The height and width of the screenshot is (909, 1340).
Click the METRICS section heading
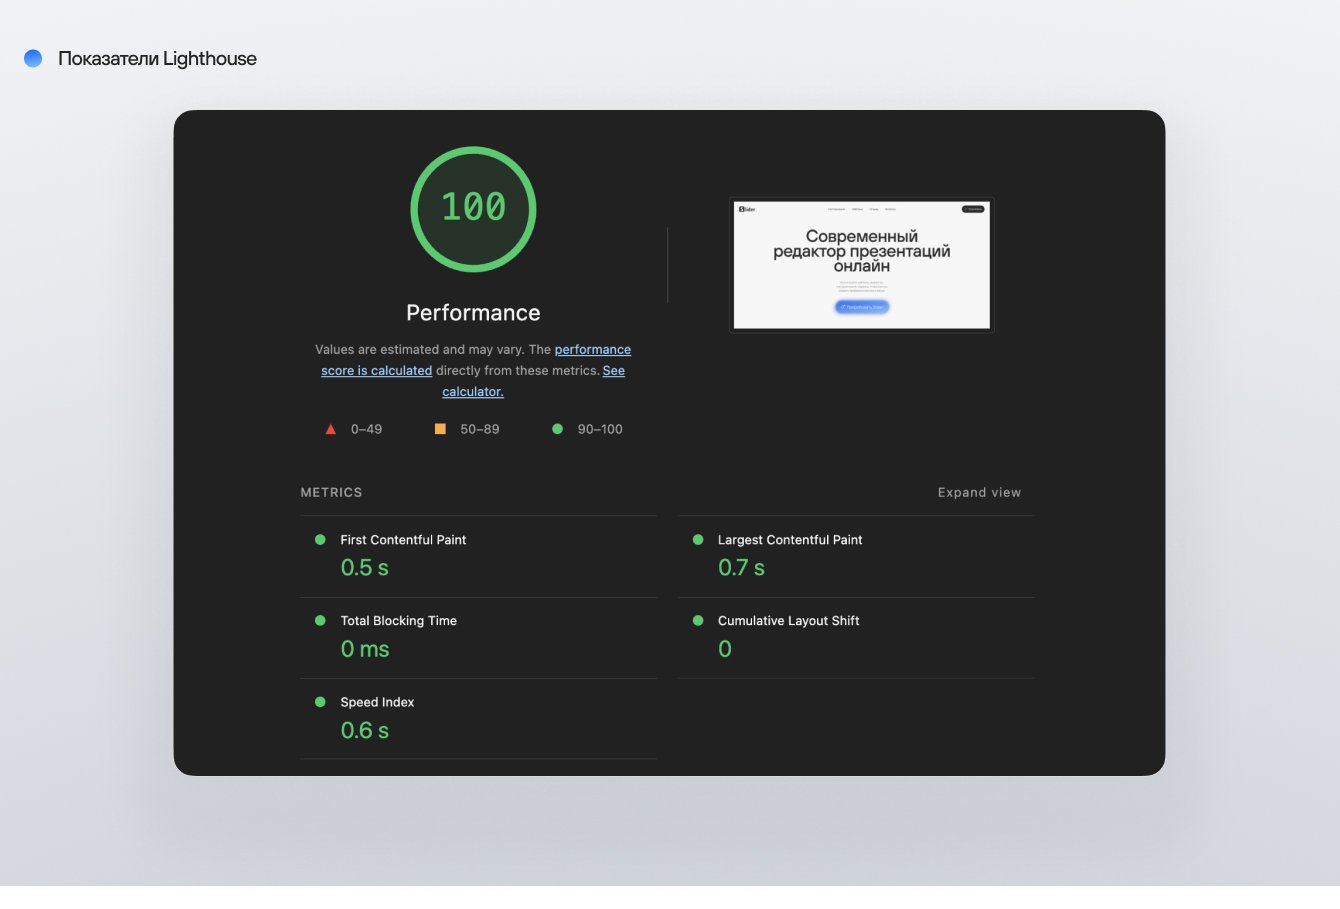tap(331, 492)
